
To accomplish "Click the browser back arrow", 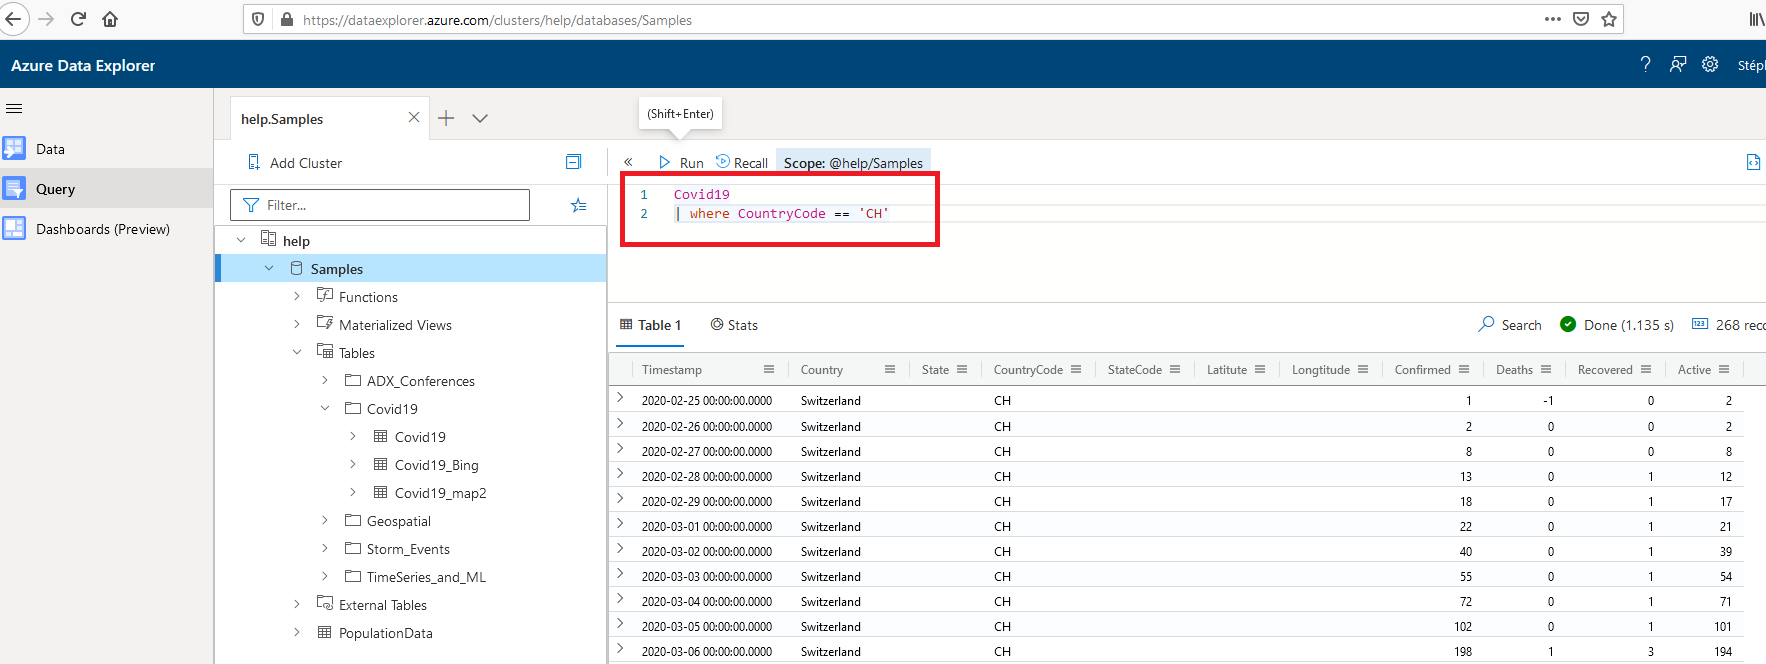I will coord(12,19).
